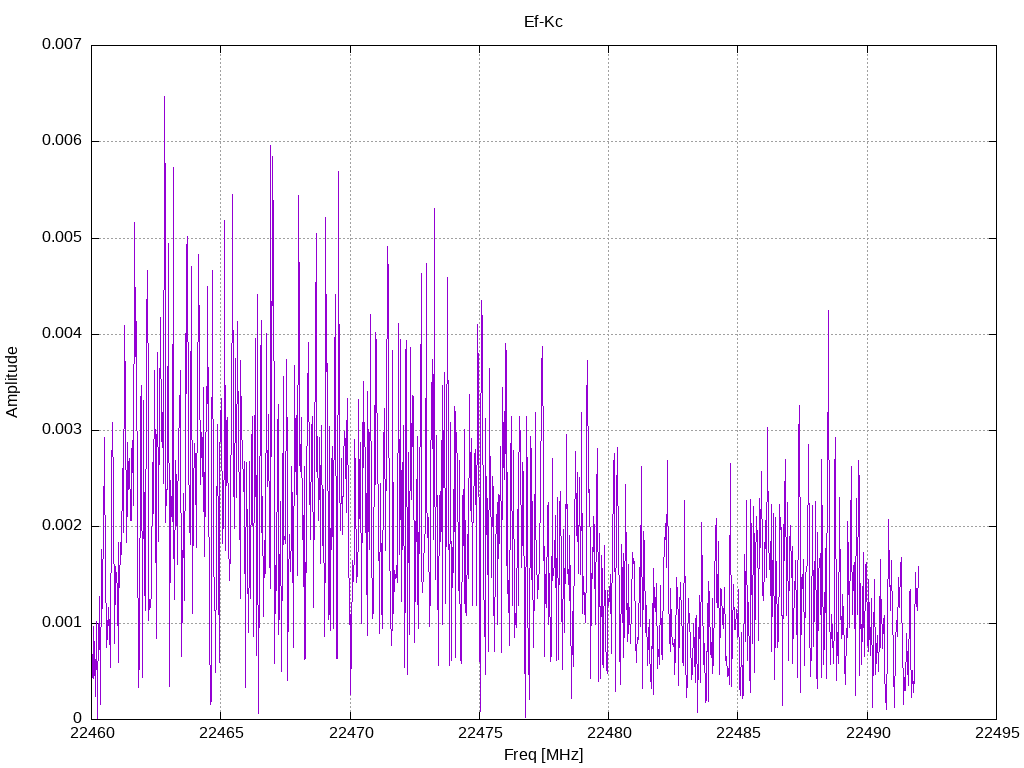Click the 22460 x-axis tick label

click(91, 733)
